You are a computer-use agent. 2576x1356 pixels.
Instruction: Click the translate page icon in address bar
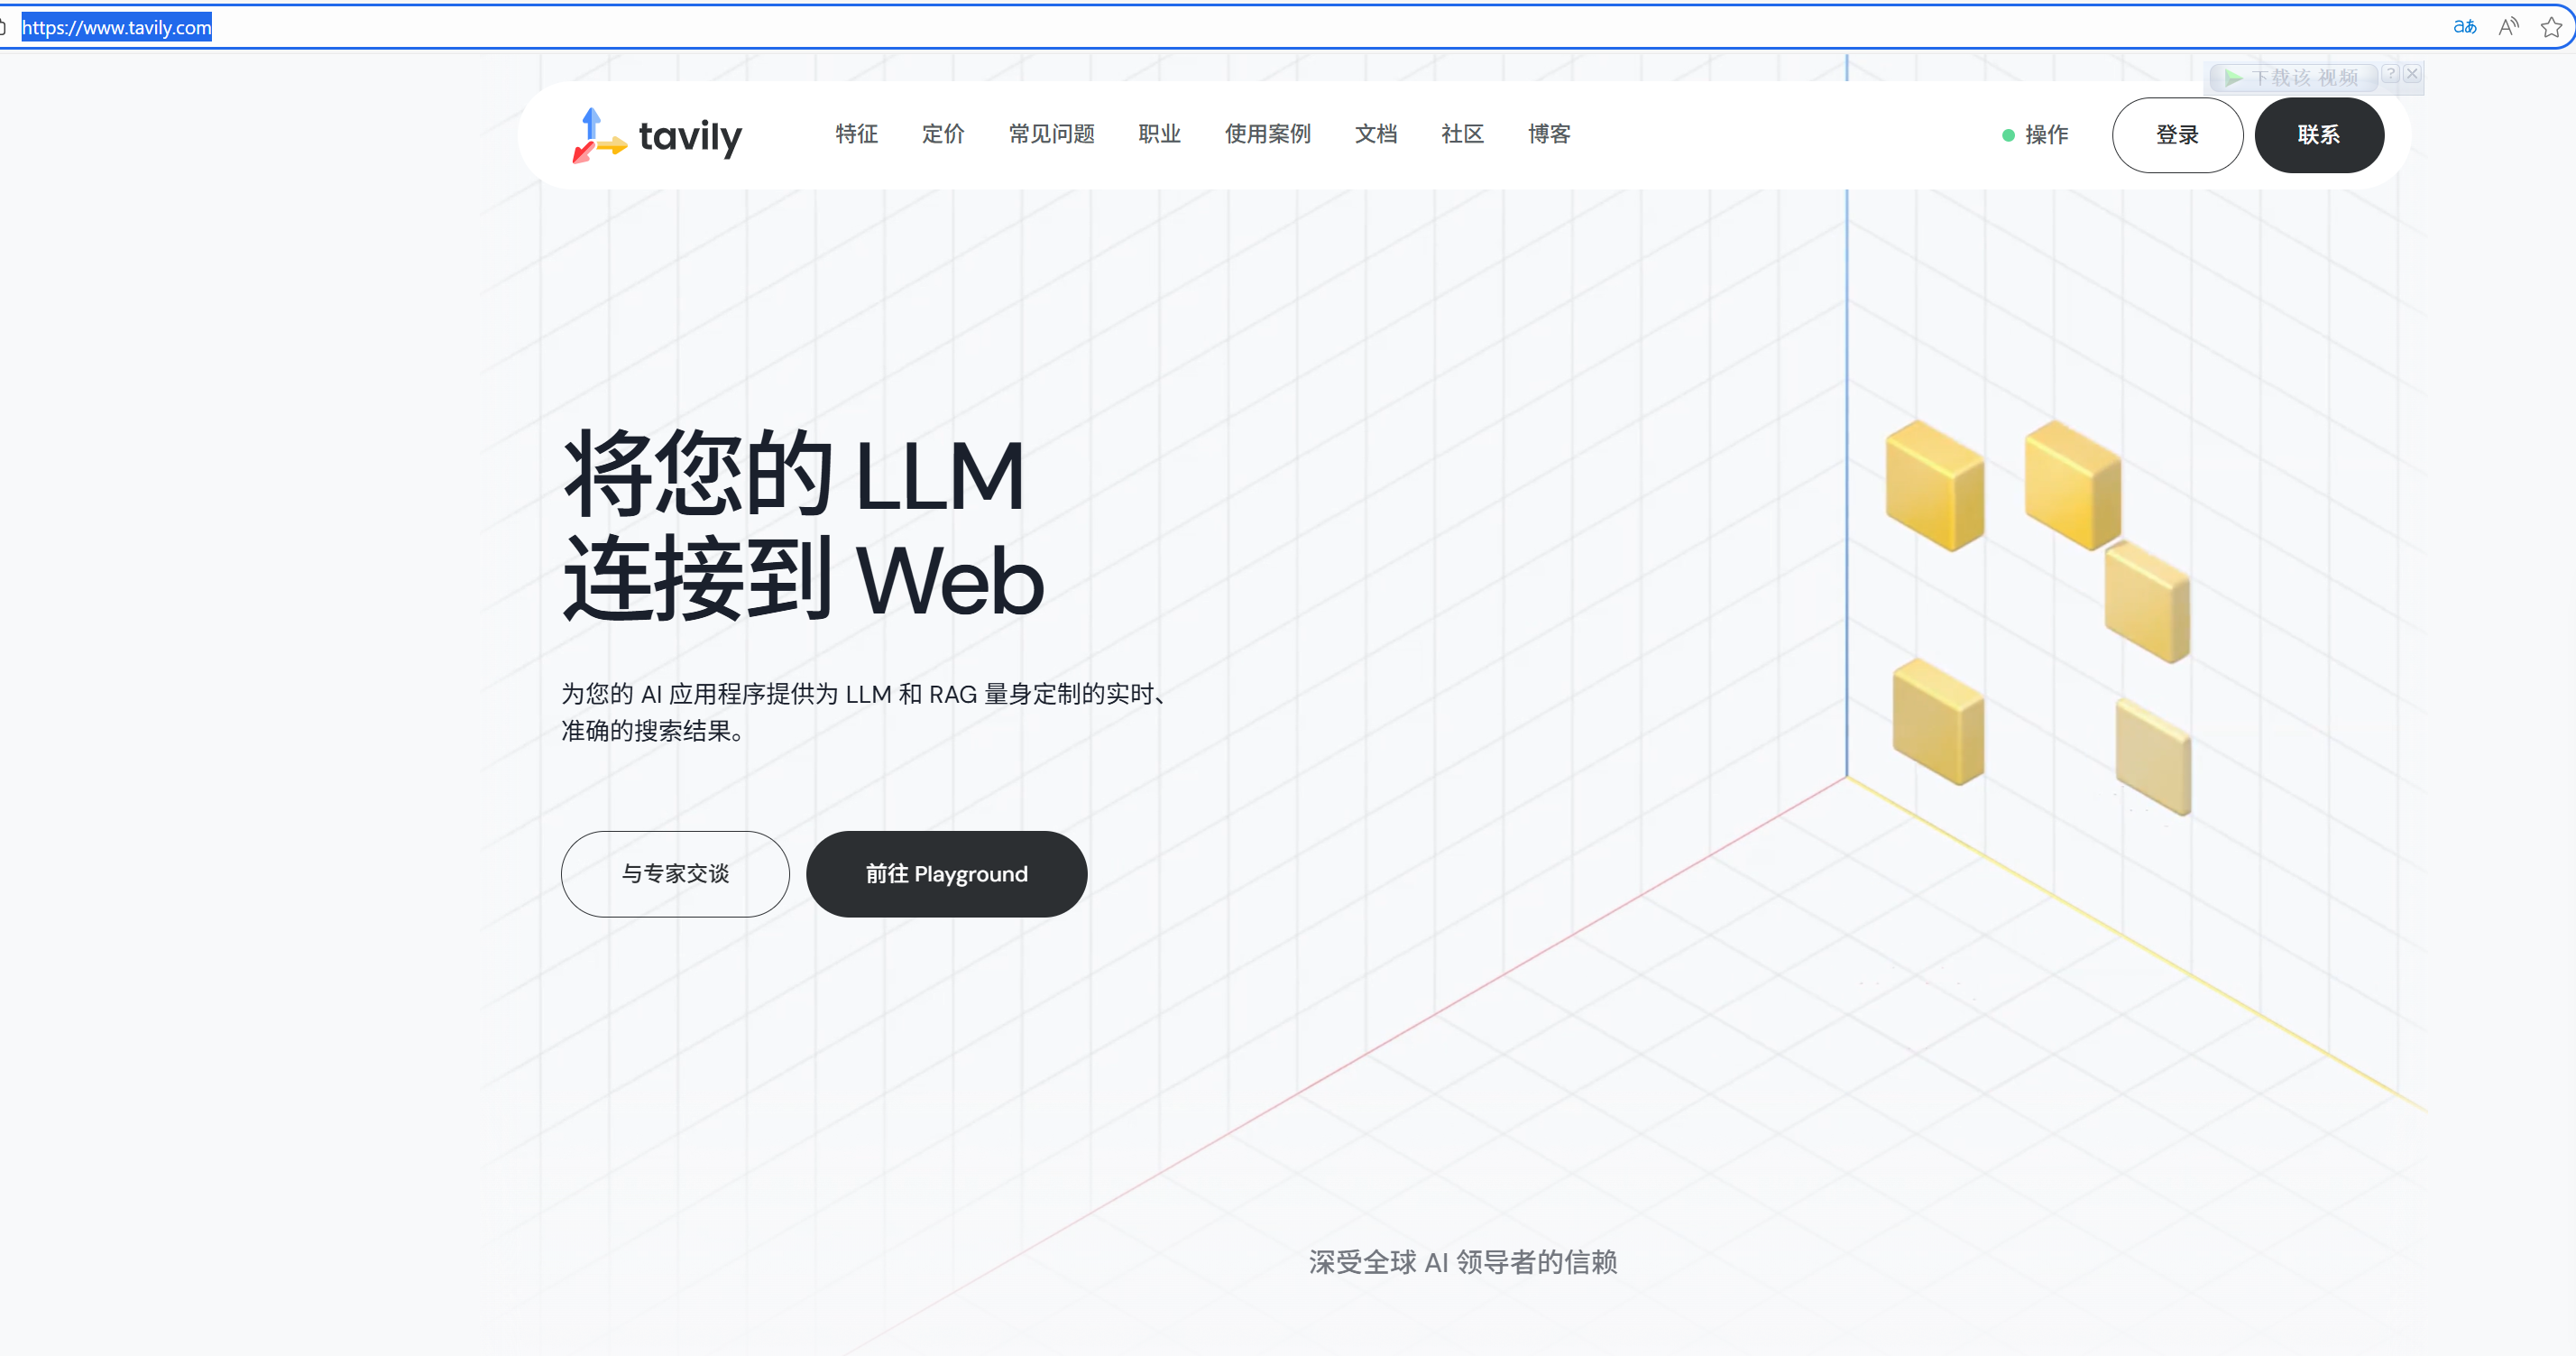click(2464, 27)
